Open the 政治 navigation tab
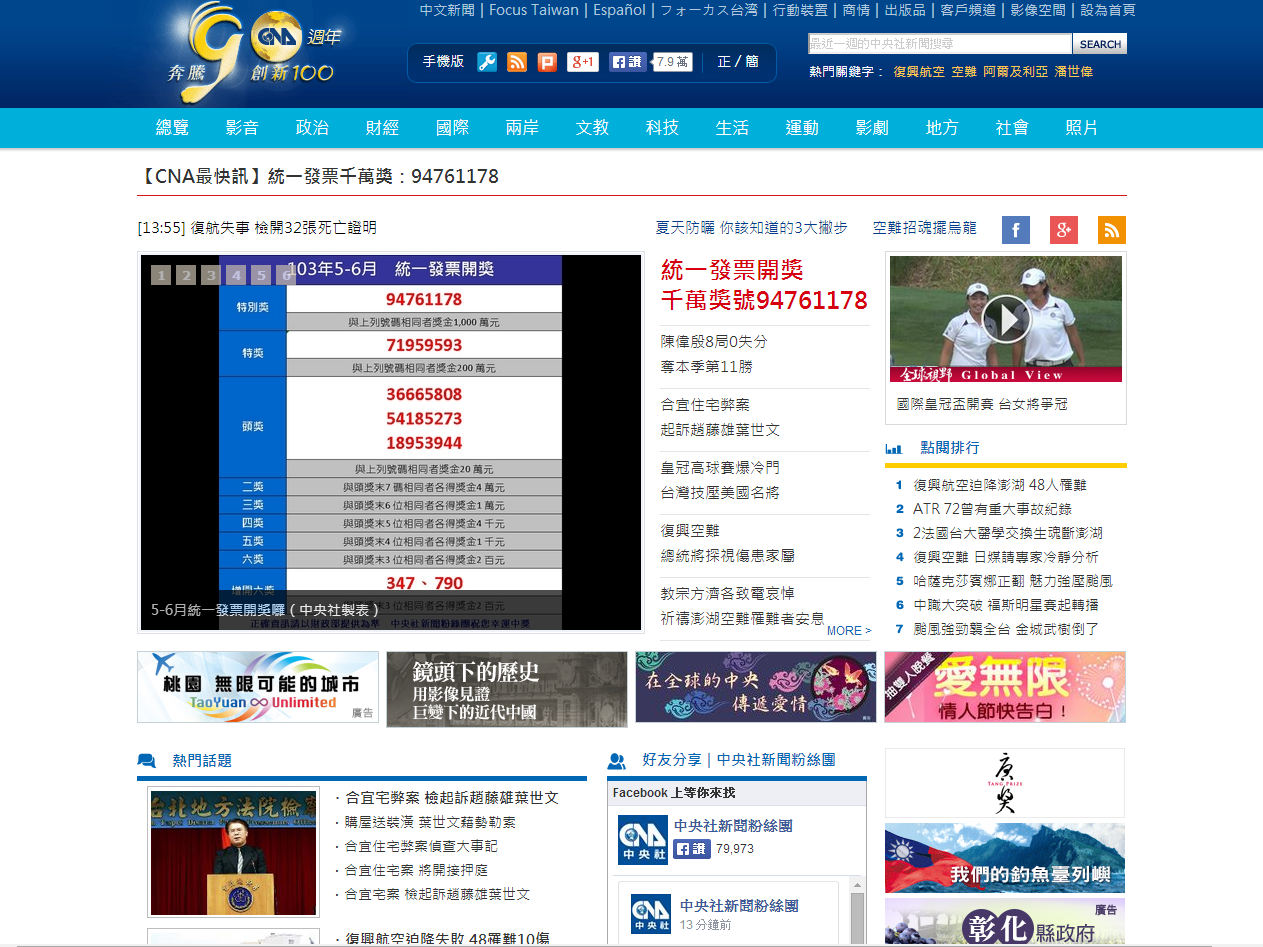Image resolution: width=1263 pixels, height=947 pixels. tap(312, 128)
